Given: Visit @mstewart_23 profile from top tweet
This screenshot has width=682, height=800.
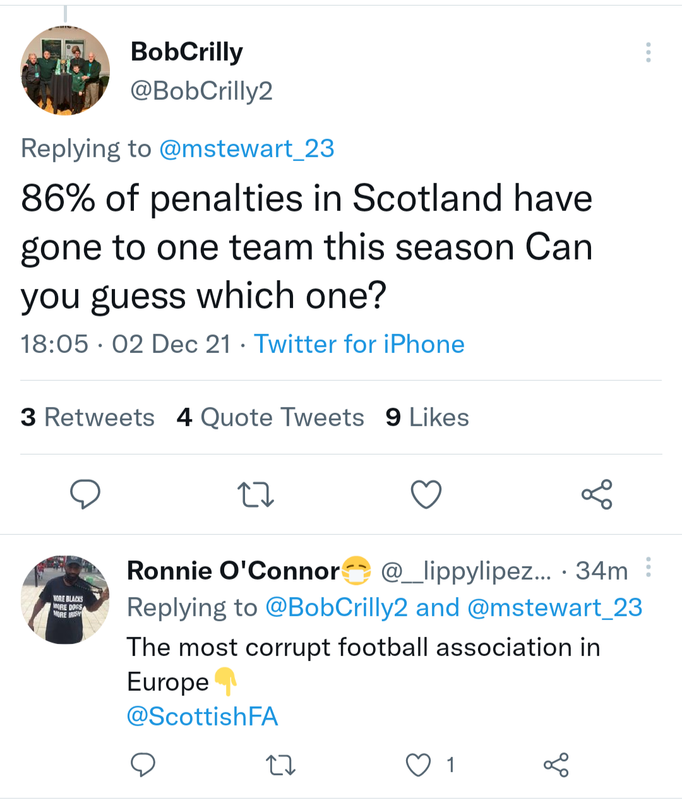Looking at the screenshot, I should click(x=246, y=149).
